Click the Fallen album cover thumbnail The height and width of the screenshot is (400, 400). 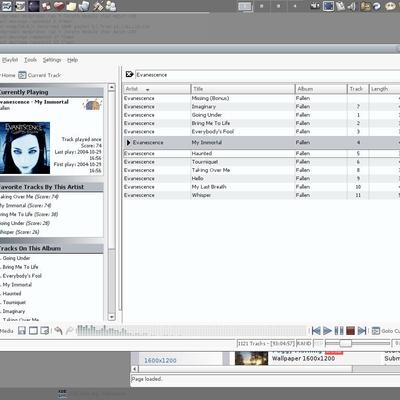[x=25, y=148]
